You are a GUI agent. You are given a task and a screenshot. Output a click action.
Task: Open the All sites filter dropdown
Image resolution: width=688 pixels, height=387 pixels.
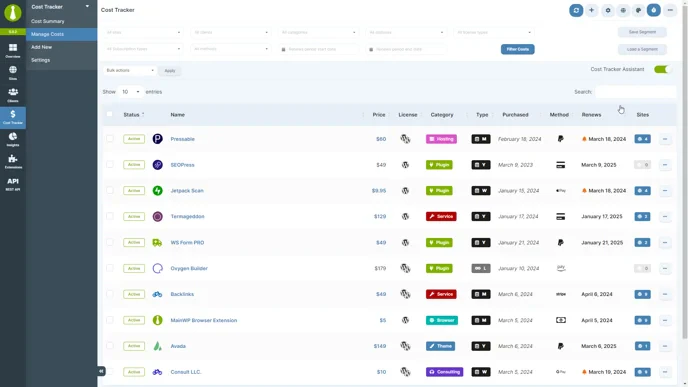tap(143, 32)
